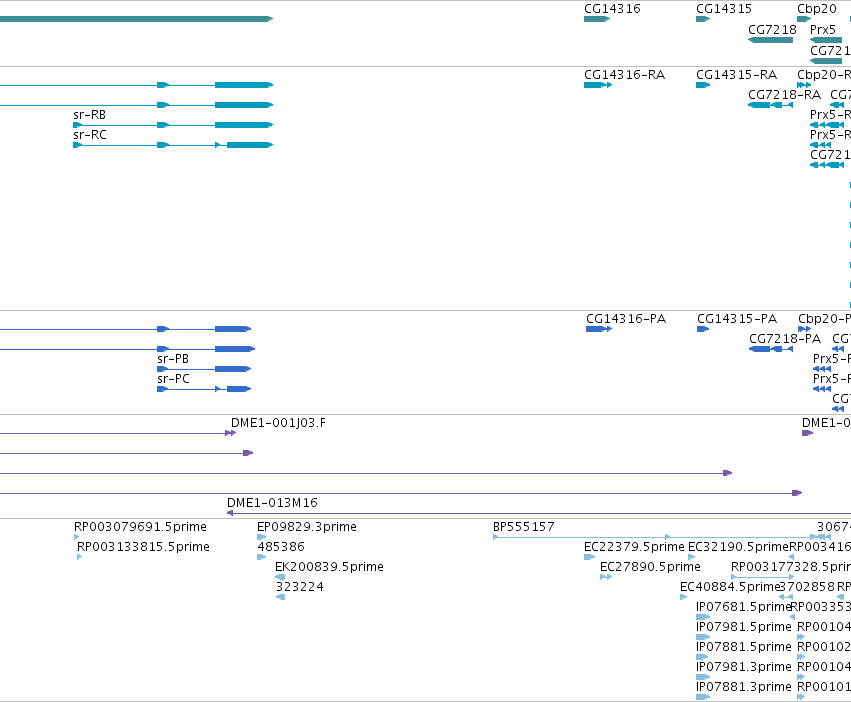Click the DME1-001J03.F clone label
This screenshot has width=851, height=702.
point(278,423)
